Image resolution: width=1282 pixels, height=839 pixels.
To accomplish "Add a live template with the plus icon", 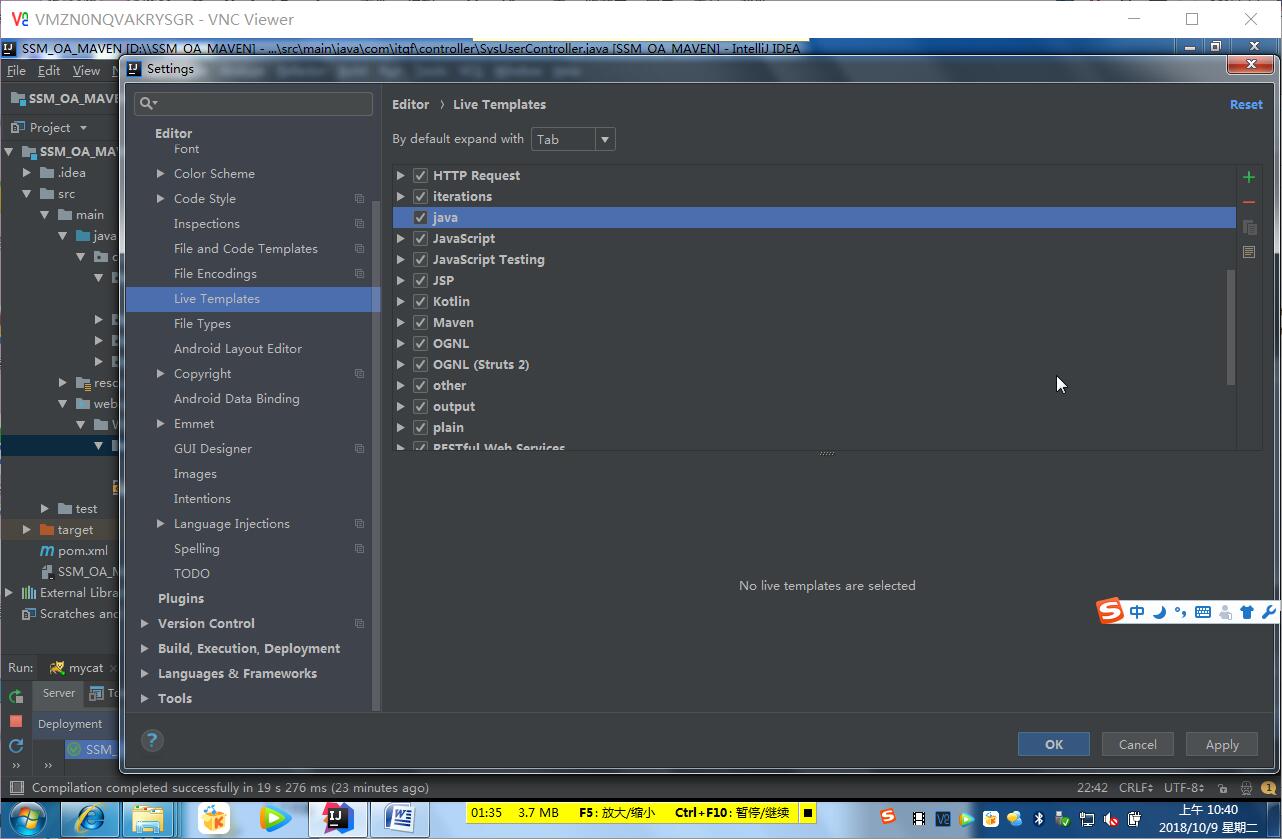I will click(1249, 177).
